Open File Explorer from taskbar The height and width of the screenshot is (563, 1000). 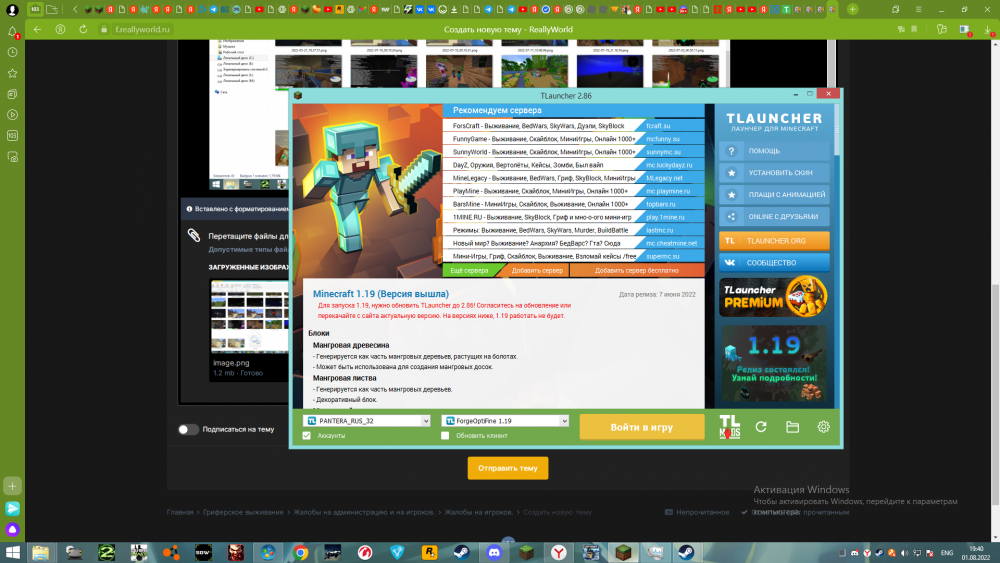41,552
